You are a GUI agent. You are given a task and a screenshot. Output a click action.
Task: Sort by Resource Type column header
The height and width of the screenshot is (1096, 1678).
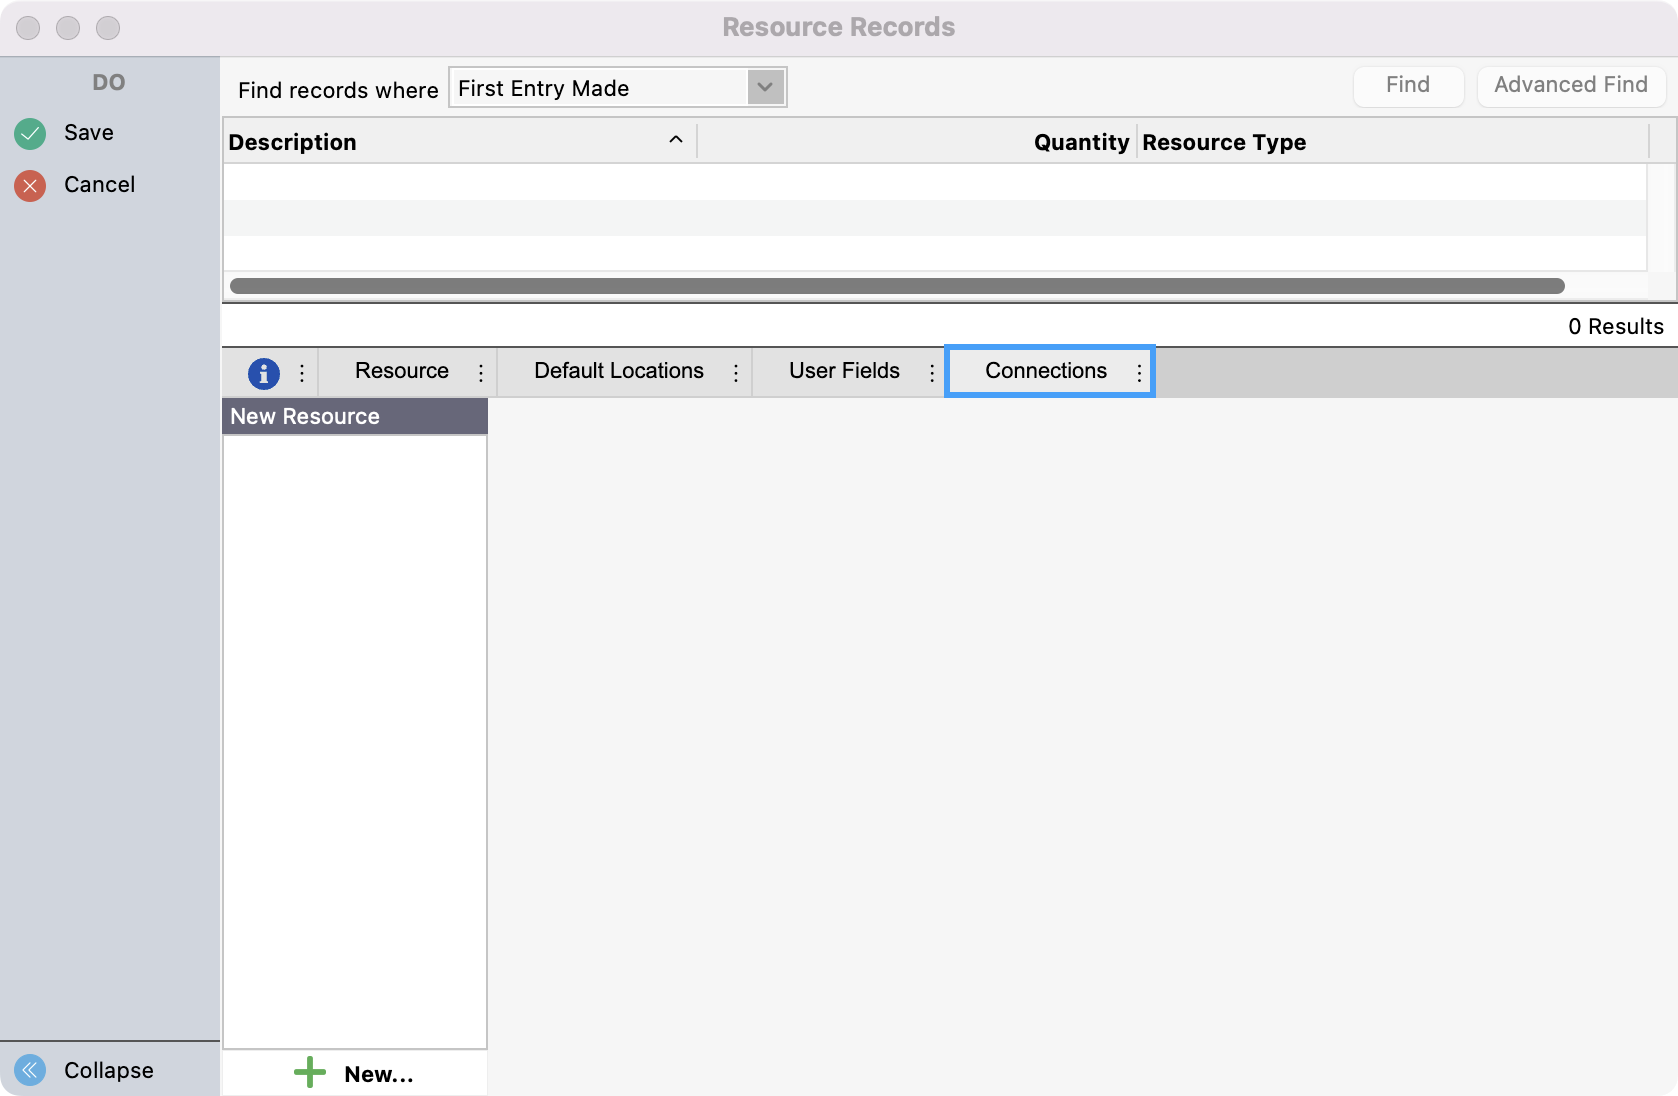1223,142
